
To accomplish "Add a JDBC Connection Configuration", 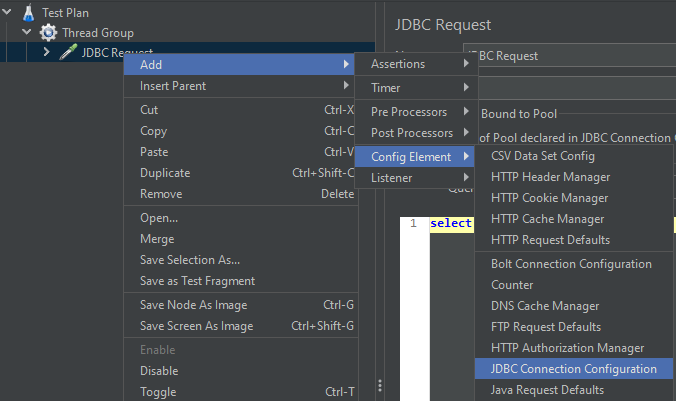I will point(574,369).
